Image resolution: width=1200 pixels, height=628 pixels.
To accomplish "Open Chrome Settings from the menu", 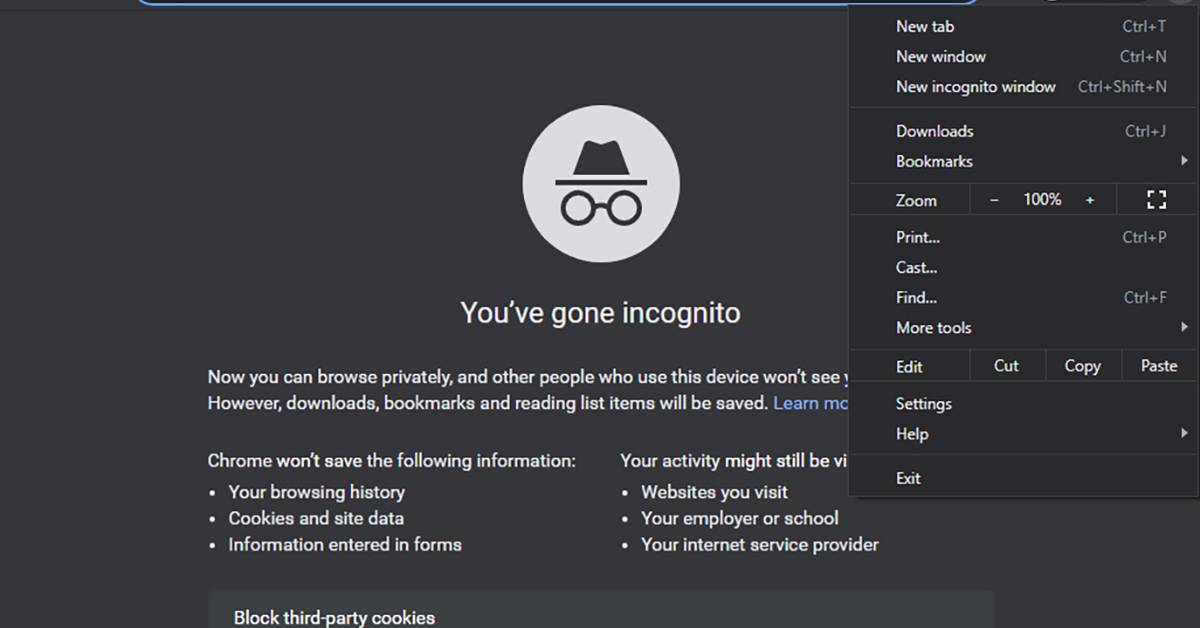I will (923, 404).
